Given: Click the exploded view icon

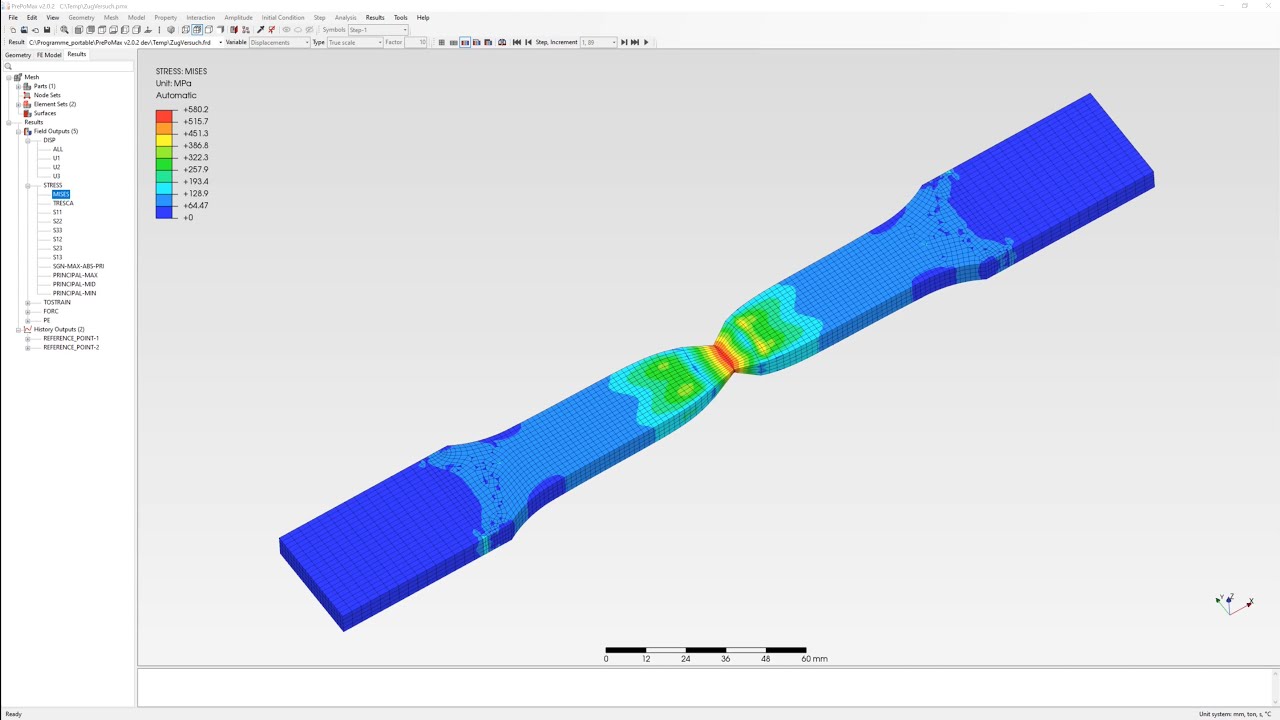Looking at the screenshot, I should point(245,30).
